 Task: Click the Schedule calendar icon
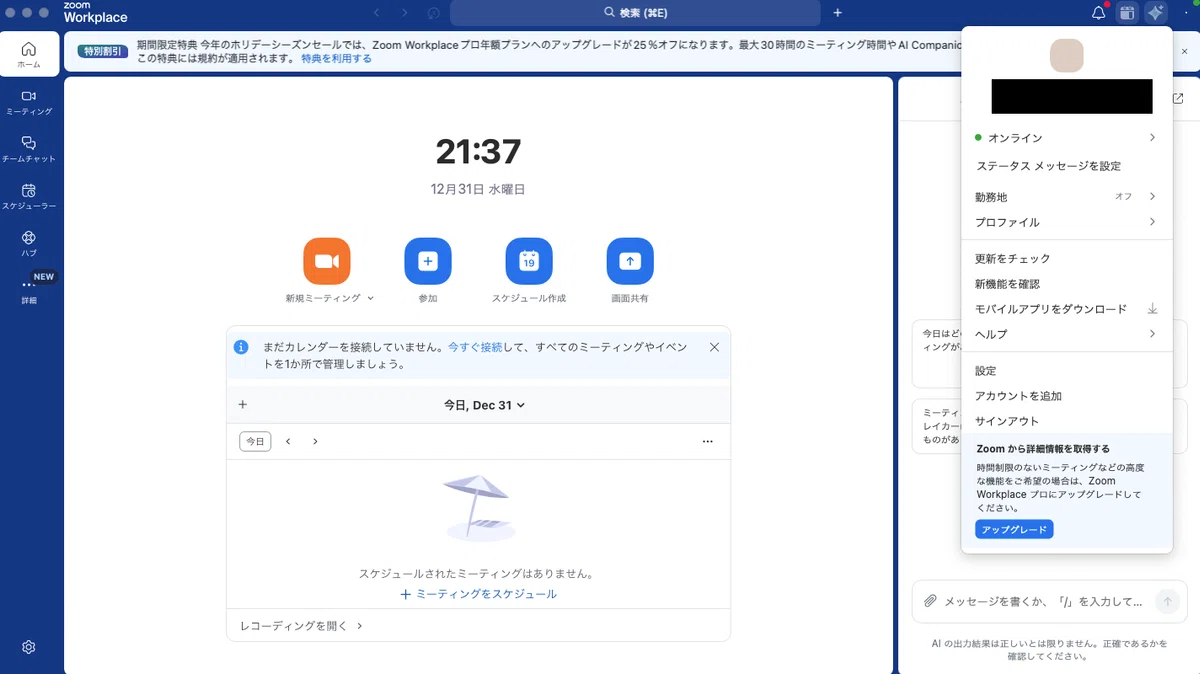click(529, 261)
